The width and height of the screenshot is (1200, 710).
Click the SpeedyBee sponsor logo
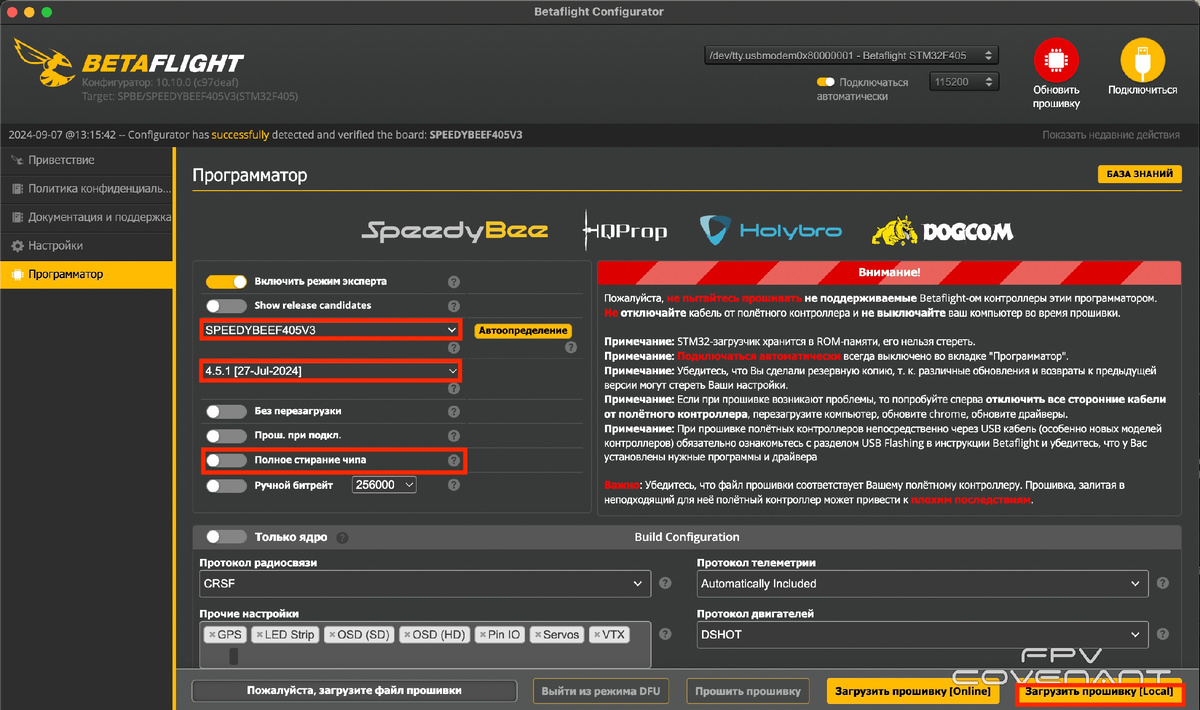[x=455, y=229]
